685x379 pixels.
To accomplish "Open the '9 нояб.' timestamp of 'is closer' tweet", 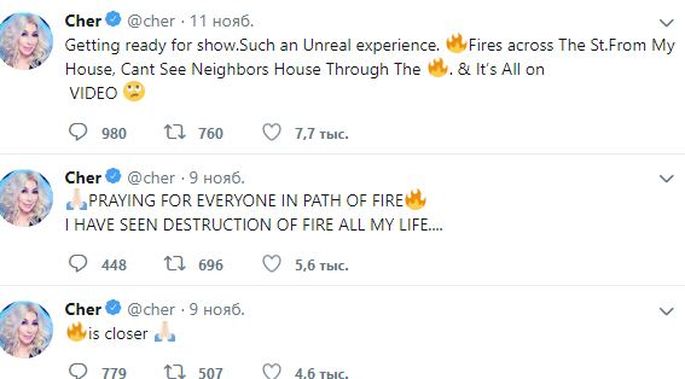I will pos(217,310).
